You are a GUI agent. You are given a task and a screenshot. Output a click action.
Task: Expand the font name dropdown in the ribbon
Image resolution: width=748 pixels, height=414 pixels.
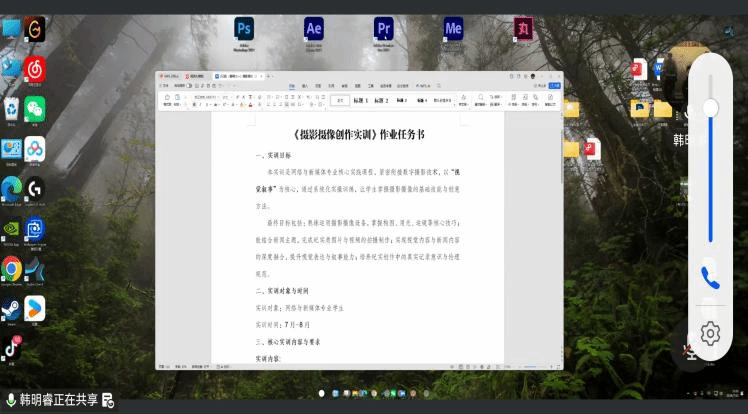coord(218,97)
